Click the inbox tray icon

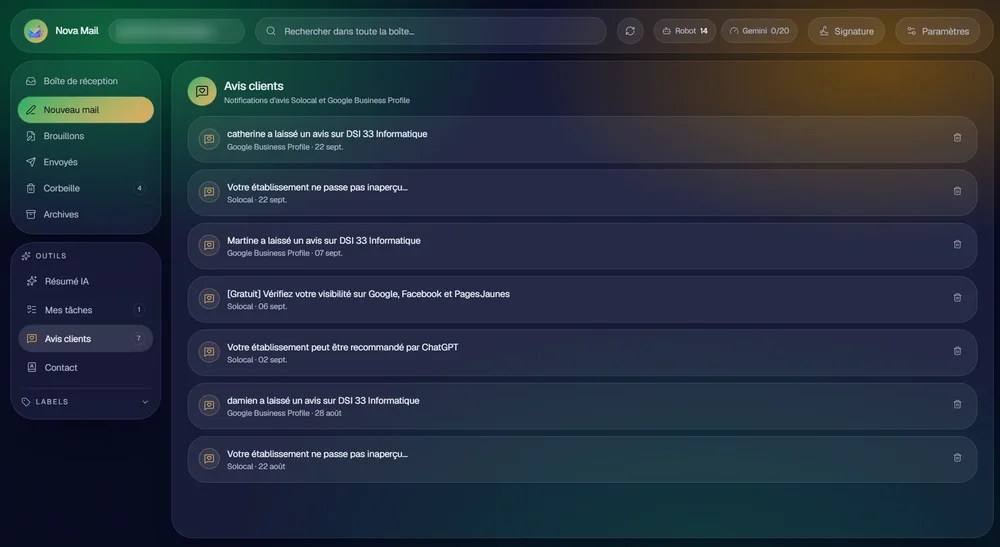(31, 81)
